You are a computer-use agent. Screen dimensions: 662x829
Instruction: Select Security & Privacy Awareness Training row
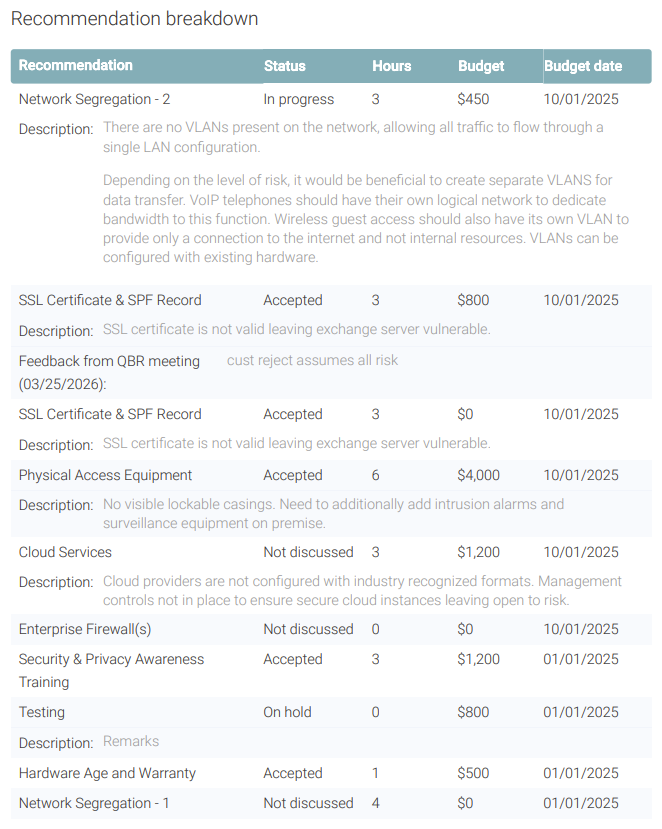coord(331,671)
